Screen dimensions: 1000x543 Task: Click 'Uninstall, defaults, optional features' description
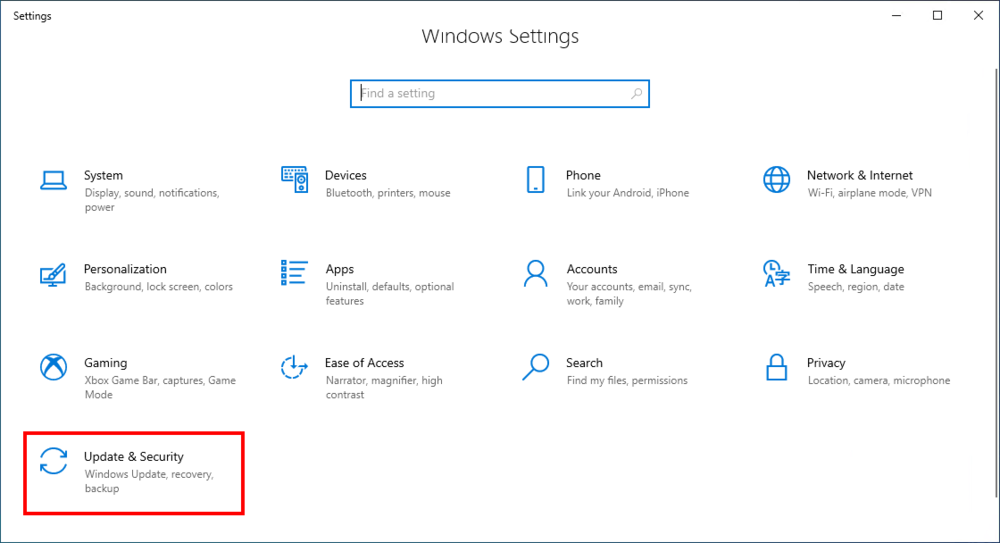(390, 294)
